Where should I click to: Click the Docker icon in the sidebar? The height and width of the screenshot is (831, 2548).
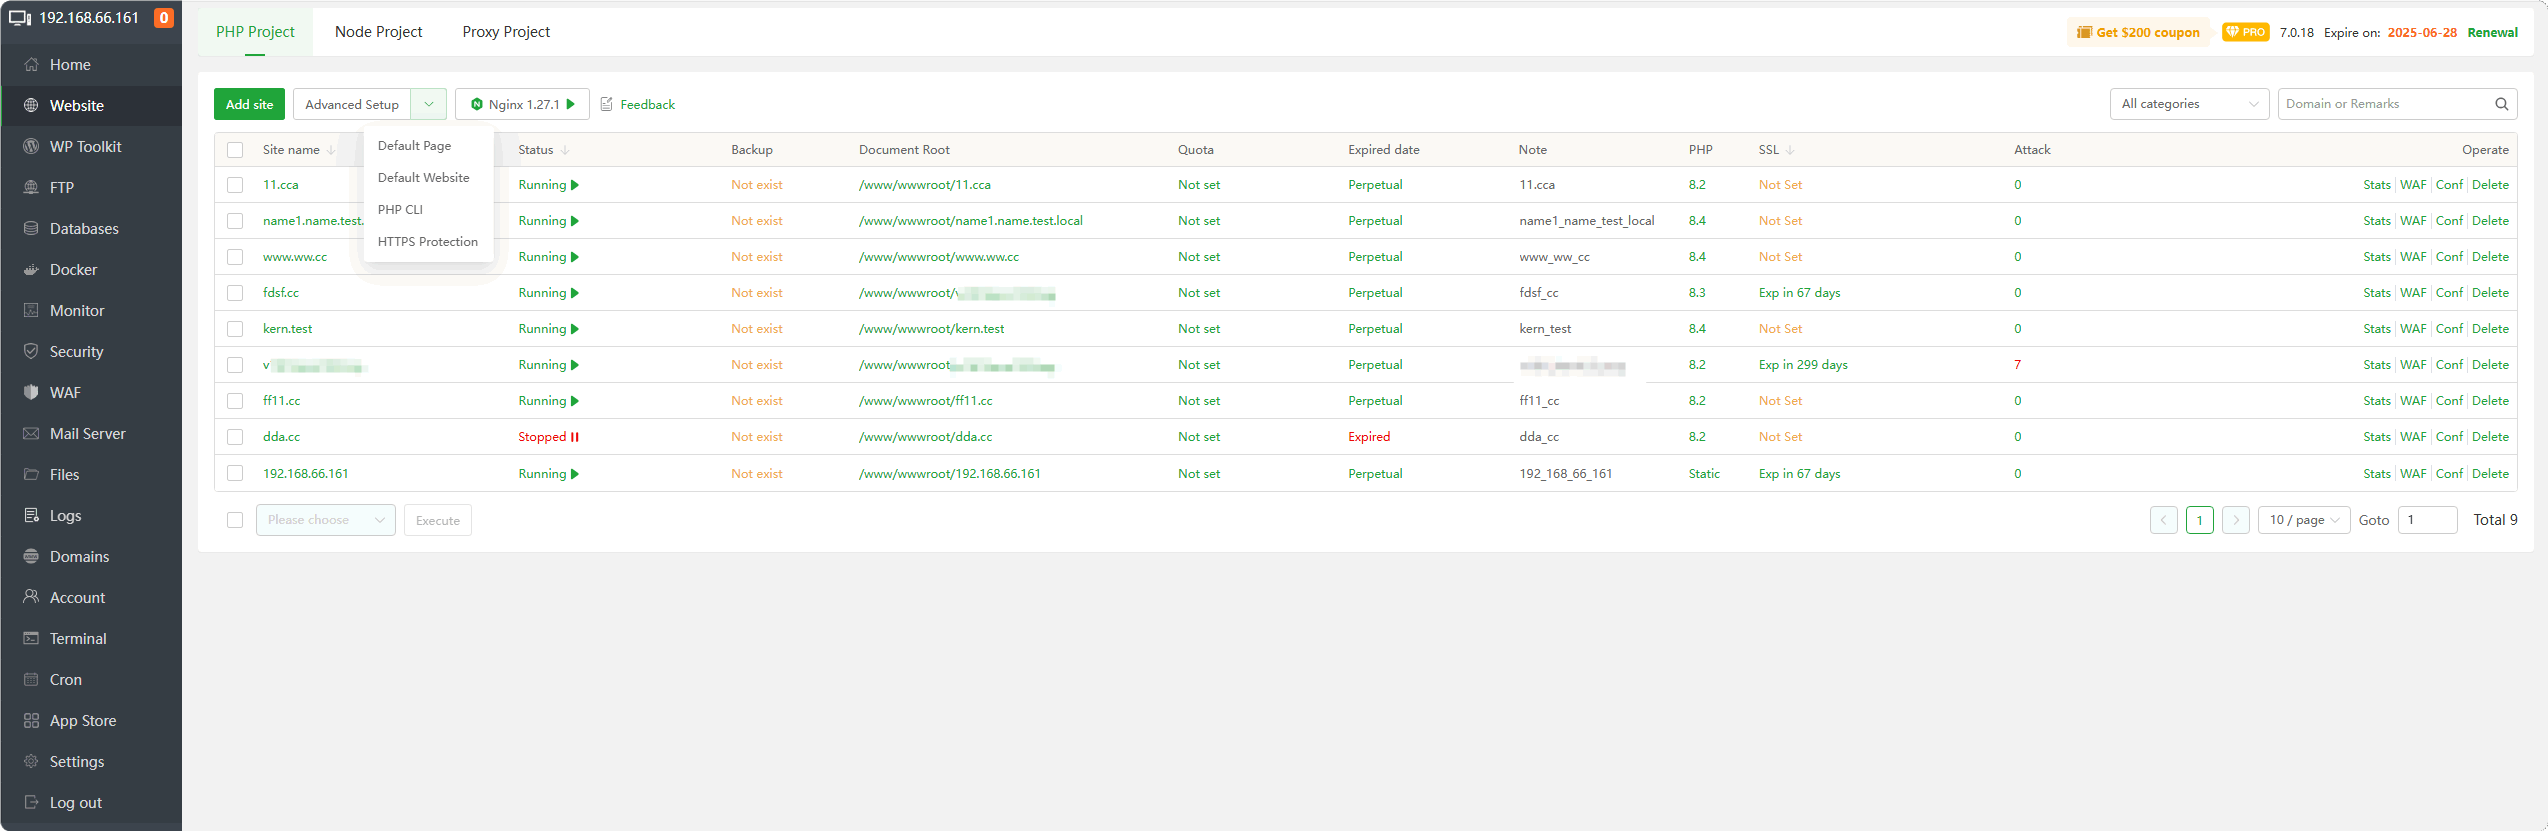pos(31,270)
